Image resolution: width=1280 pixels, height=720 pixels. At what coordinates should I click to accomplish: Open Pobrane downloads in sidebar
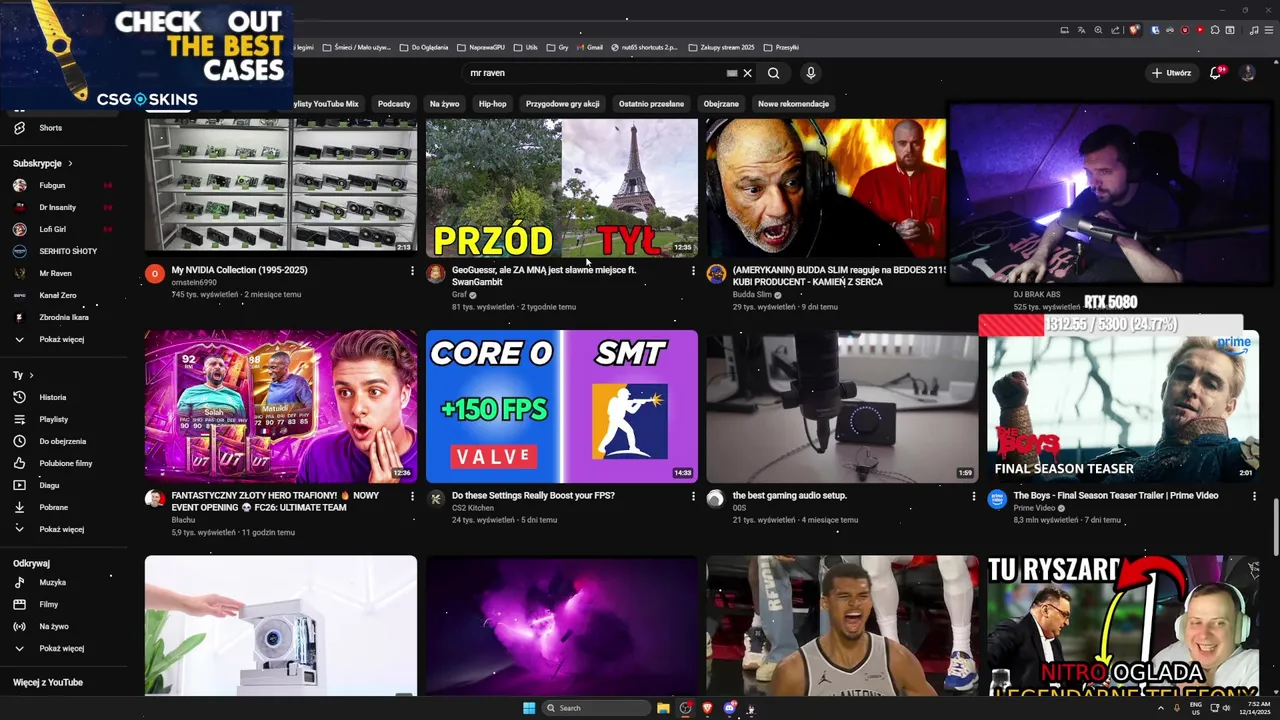click(53, 507)
